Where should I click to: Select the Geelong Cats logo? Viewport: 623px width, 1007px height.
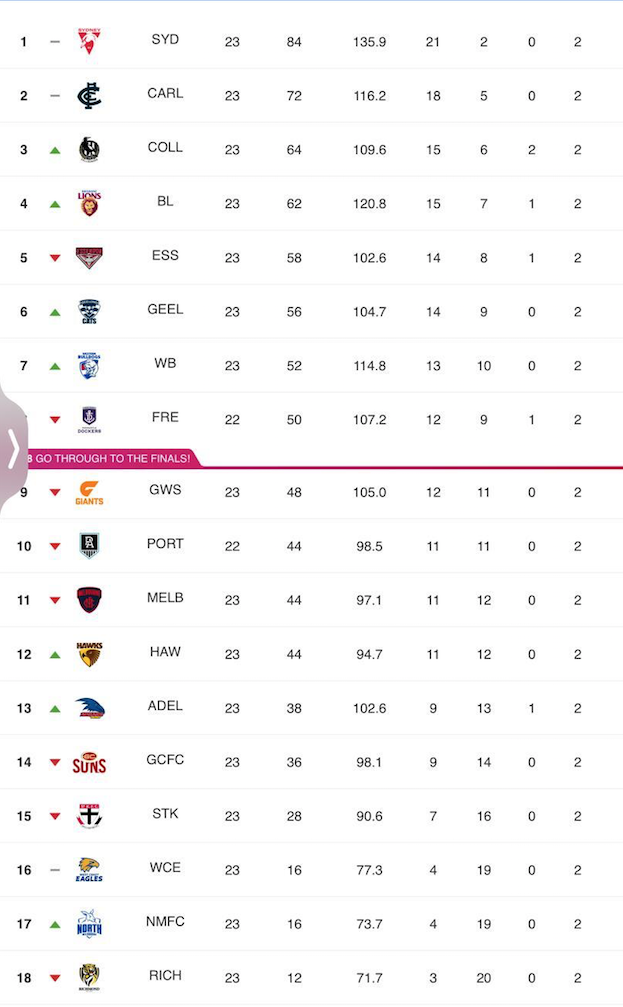tap(88, 310)
